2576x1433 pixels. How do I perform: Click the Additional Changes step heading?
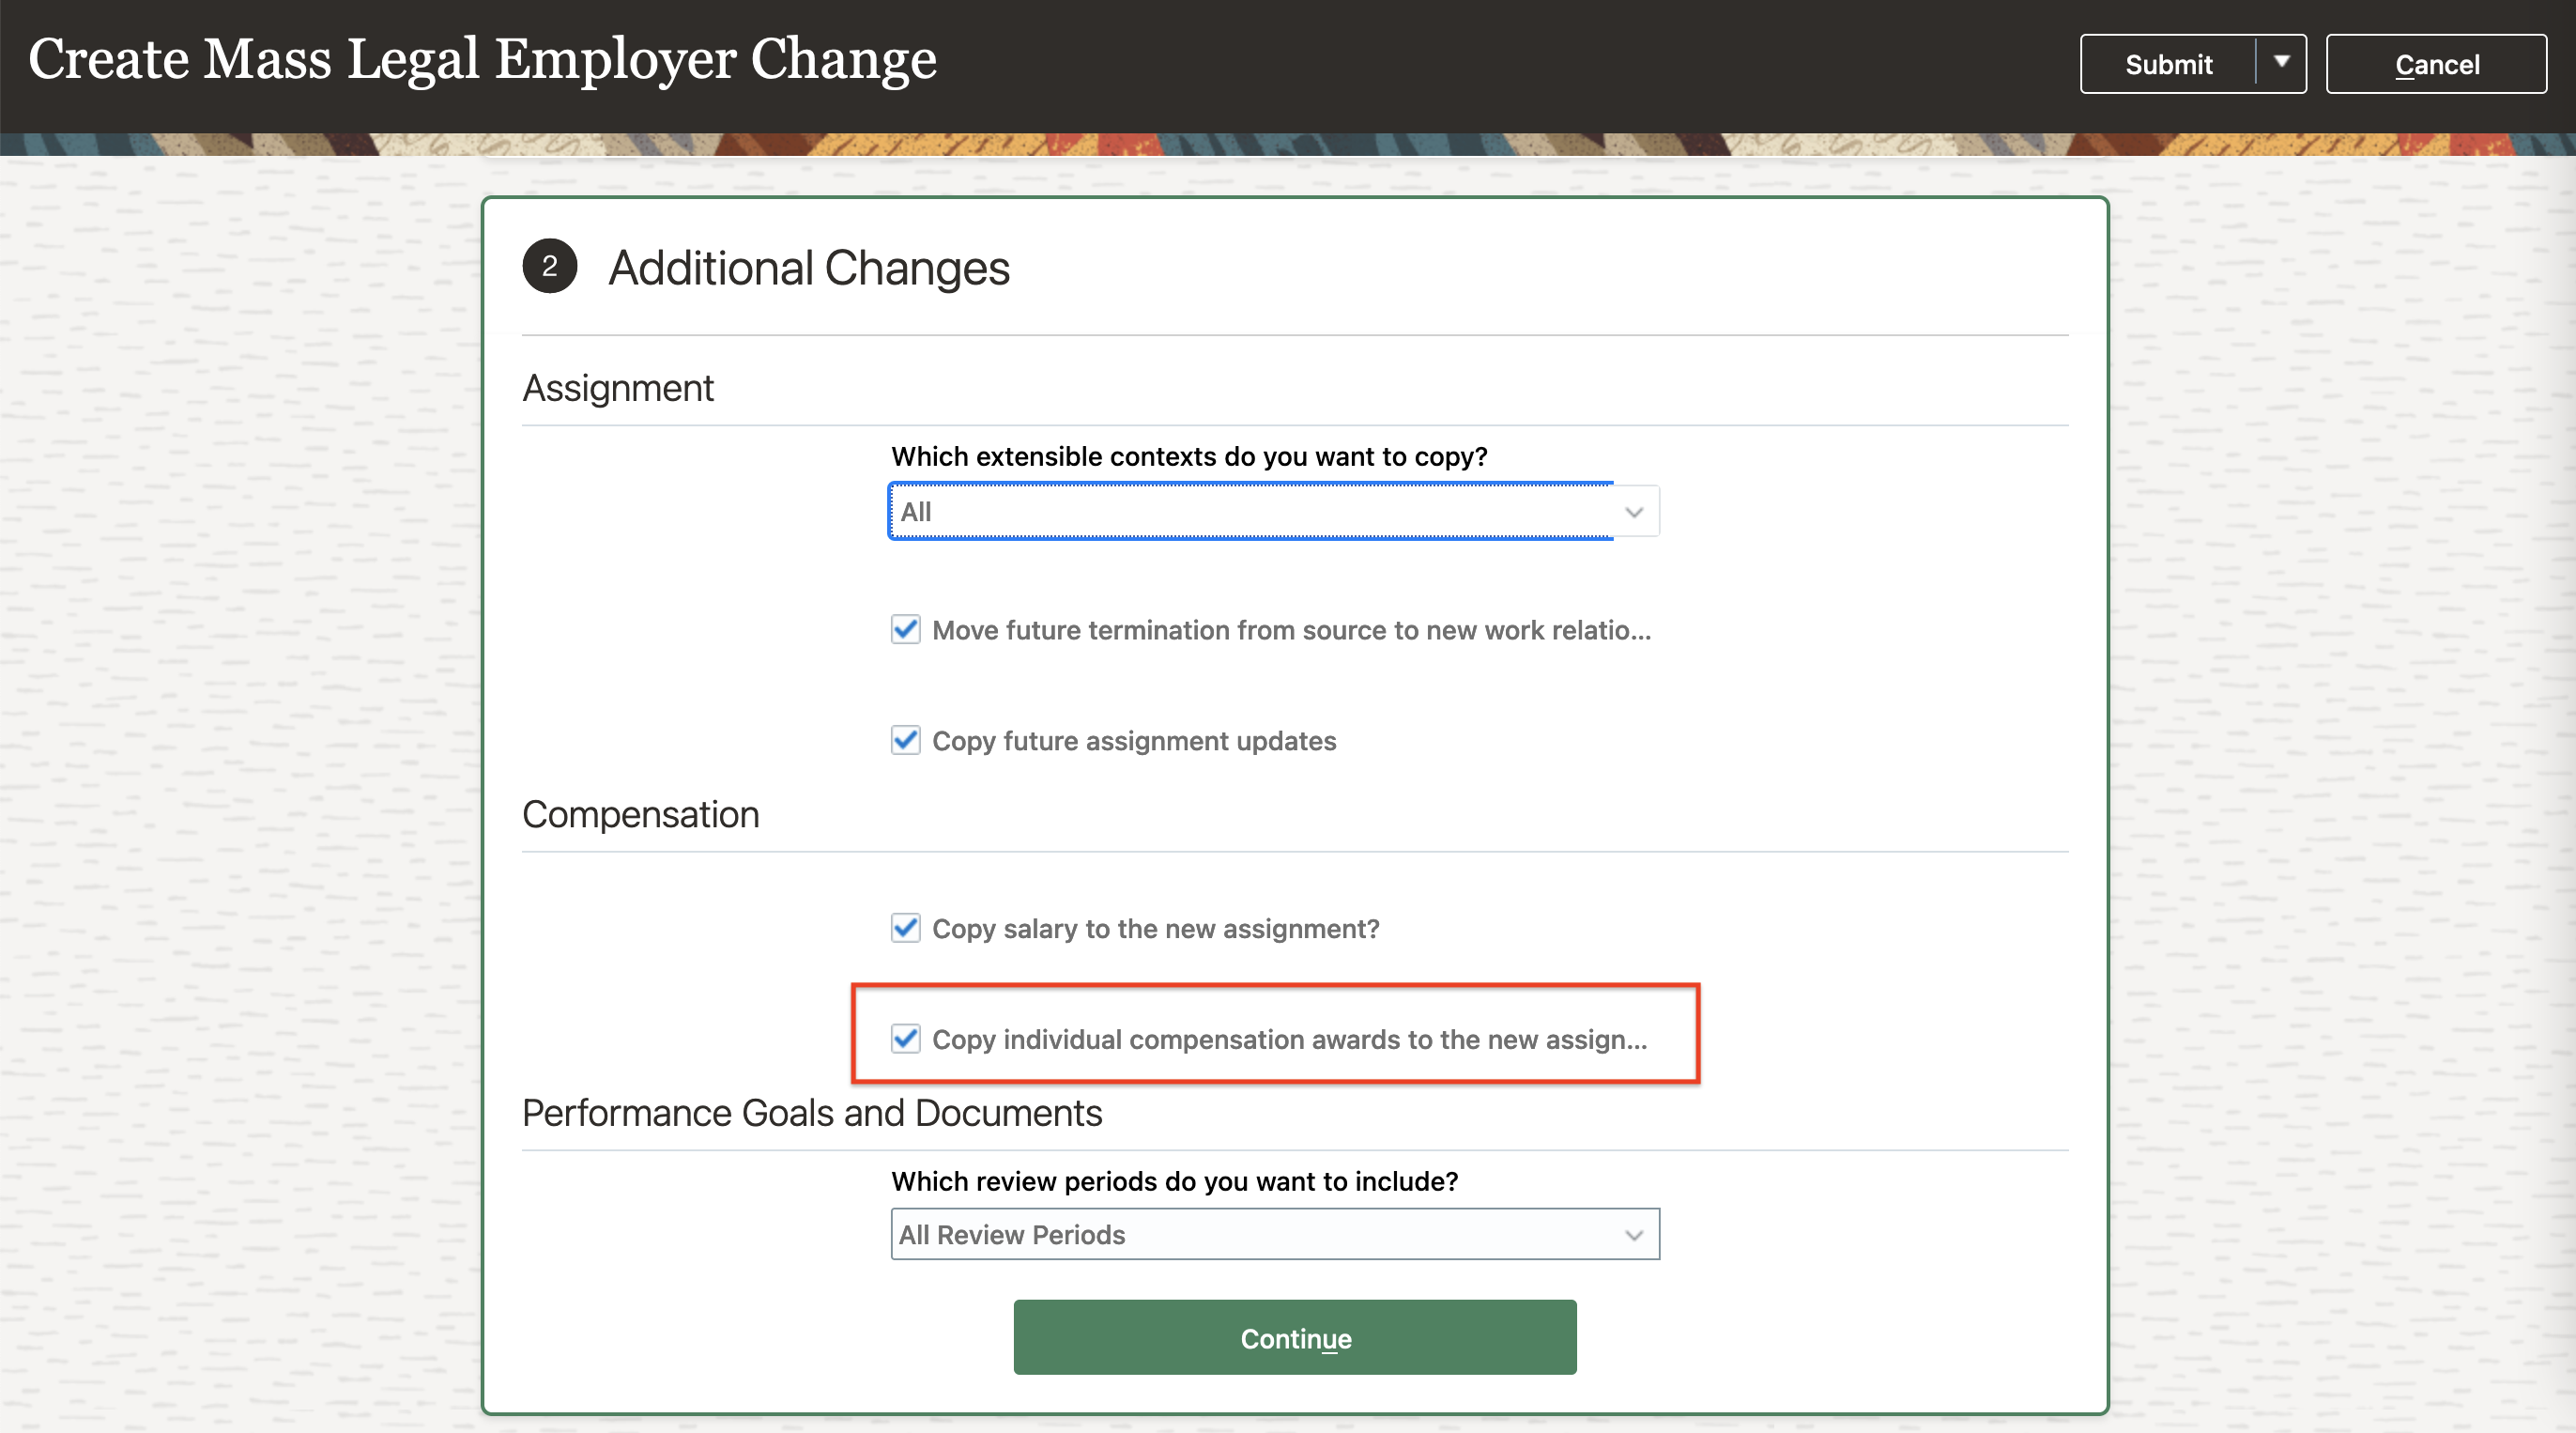(x=808, y=268)
